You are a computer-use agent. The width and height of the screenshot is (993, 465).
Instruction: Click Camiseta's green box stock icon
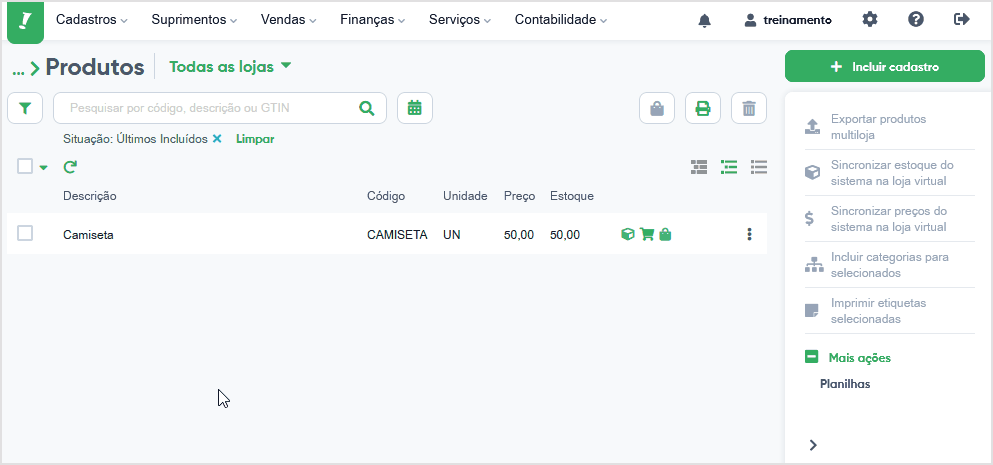(628, 234)
